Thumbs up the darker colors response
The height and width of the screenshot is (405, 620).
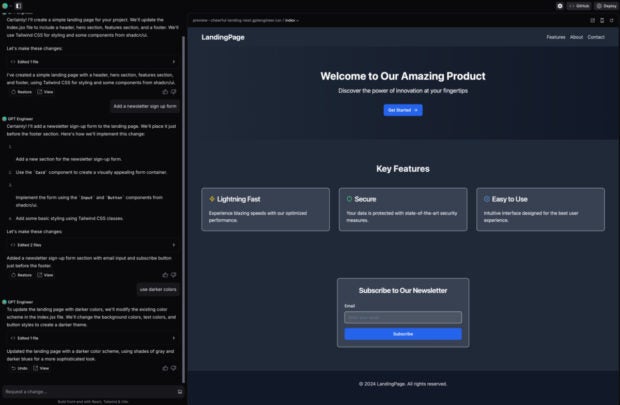(x=165, y=368)
